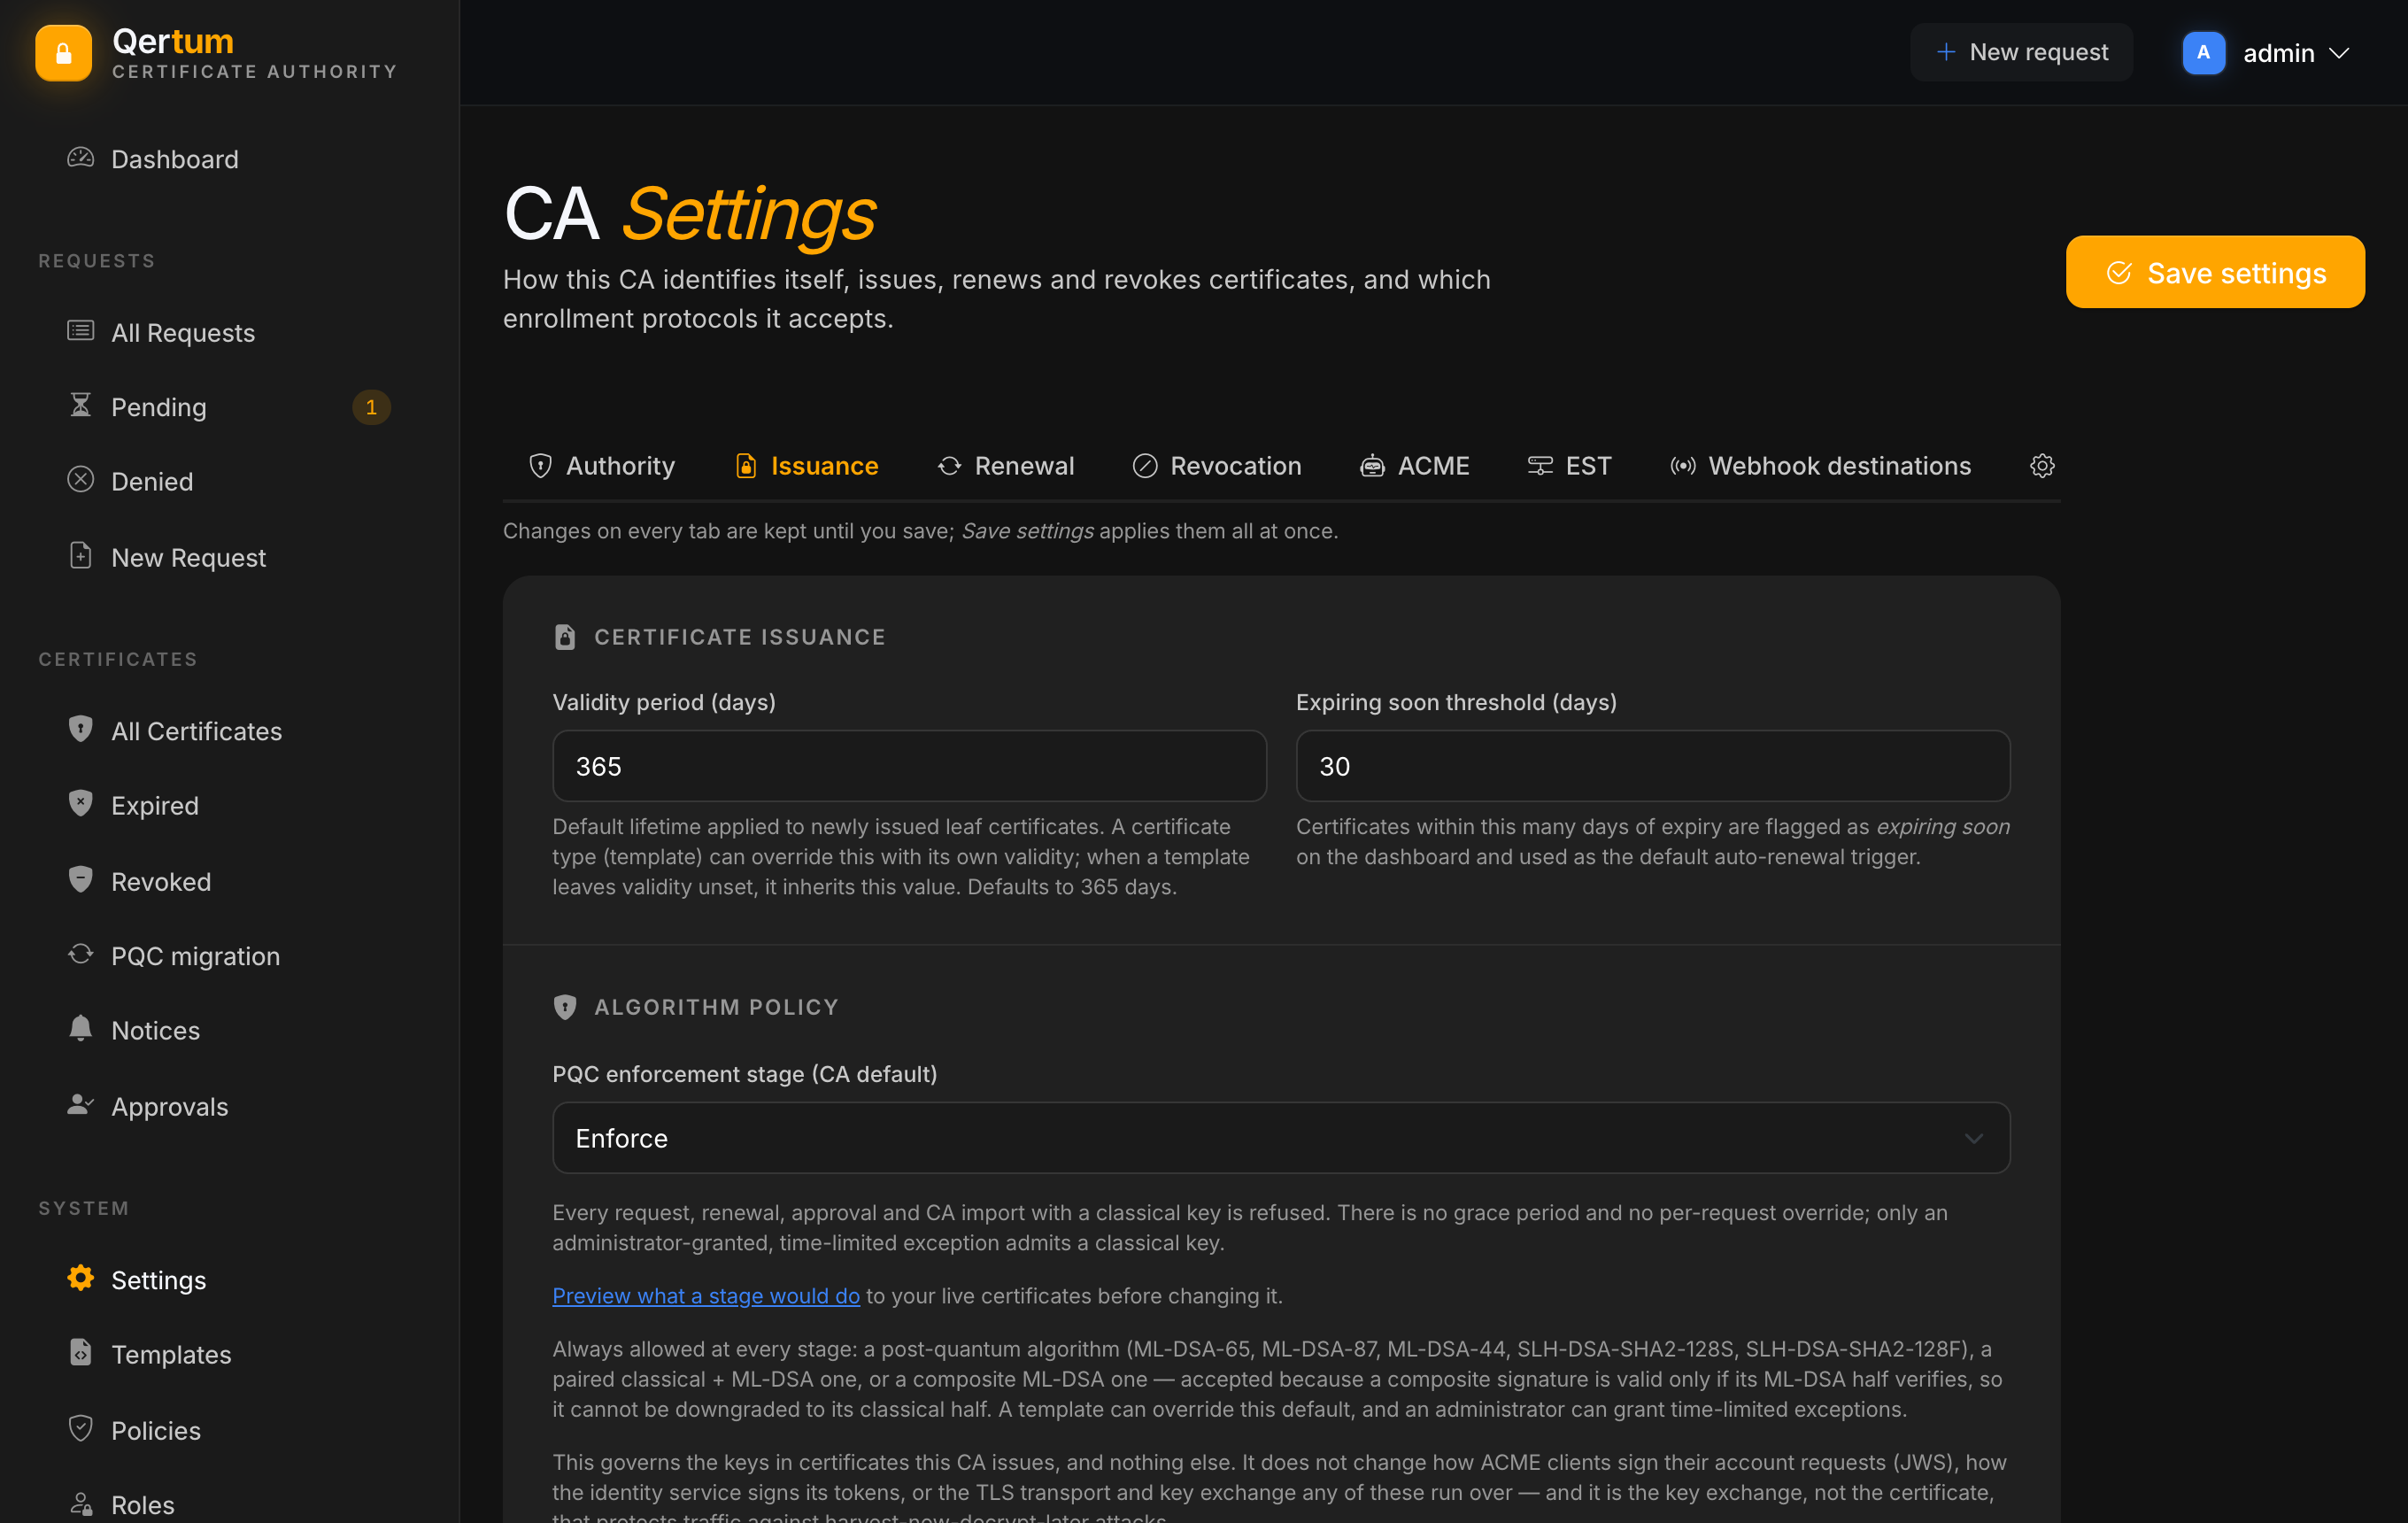The image size is (2408, 1523).
Task: Click the Certificate Issuance section heading
Action: tap(740, 637)
